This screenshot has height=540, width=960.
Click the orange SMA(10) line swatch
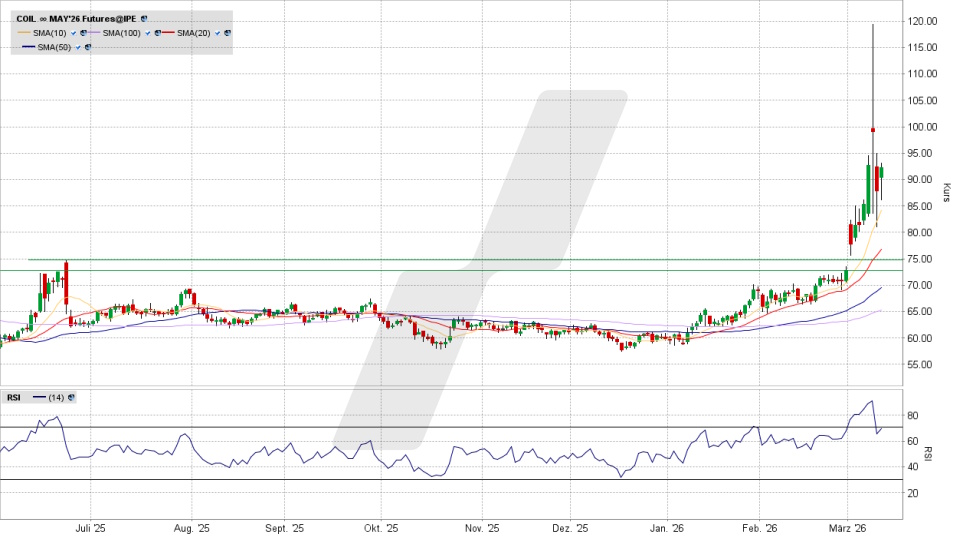[25, 33]
